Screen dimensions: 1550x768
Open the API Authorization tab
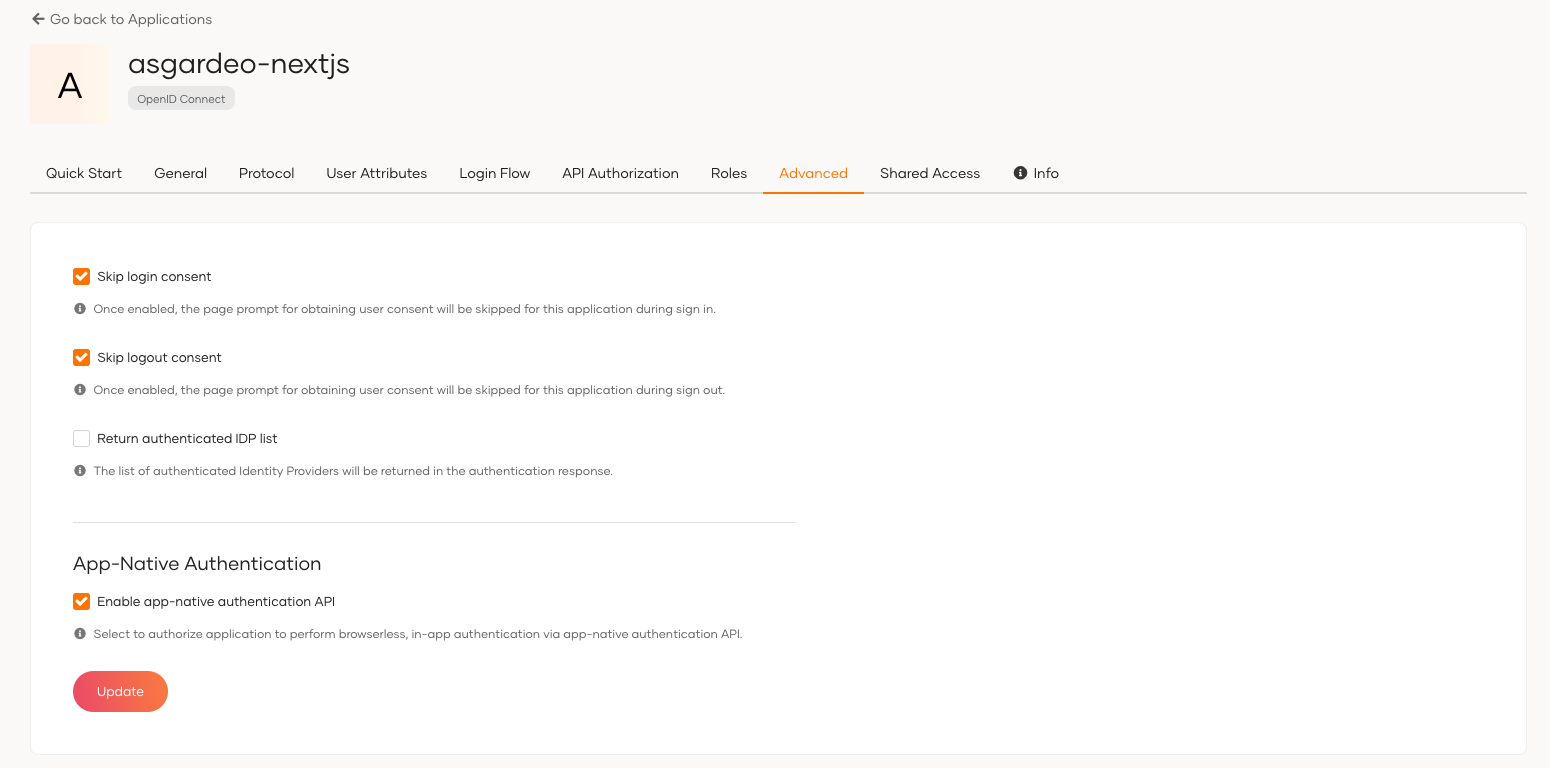[x=620, y=173]
